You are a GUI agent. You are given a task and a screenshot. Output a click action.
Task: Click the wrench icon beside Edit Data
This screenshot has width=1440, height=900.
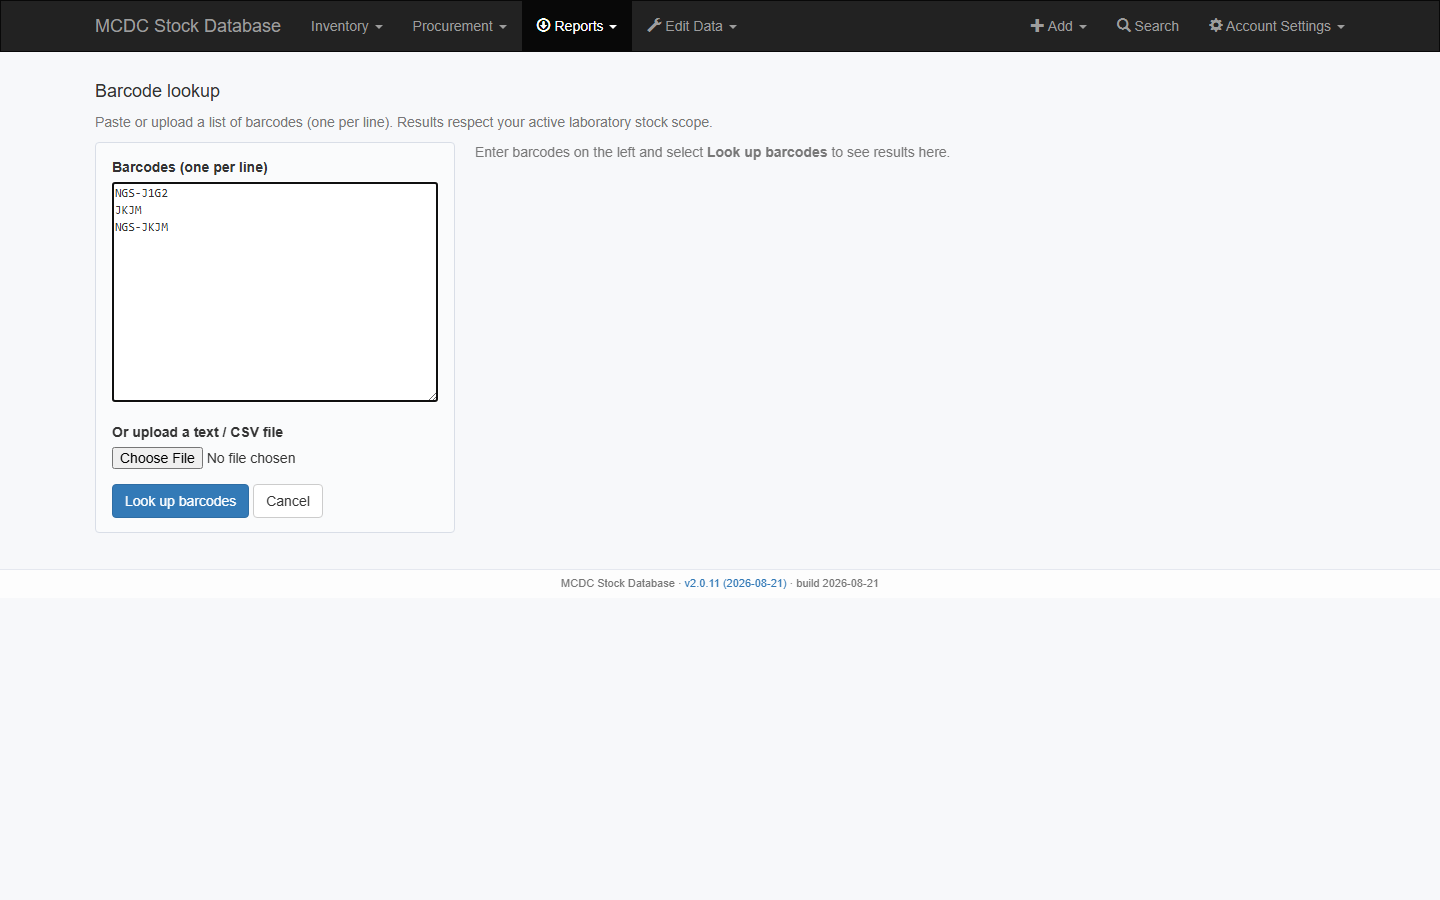pyautogui.click(x=654, y=25)
